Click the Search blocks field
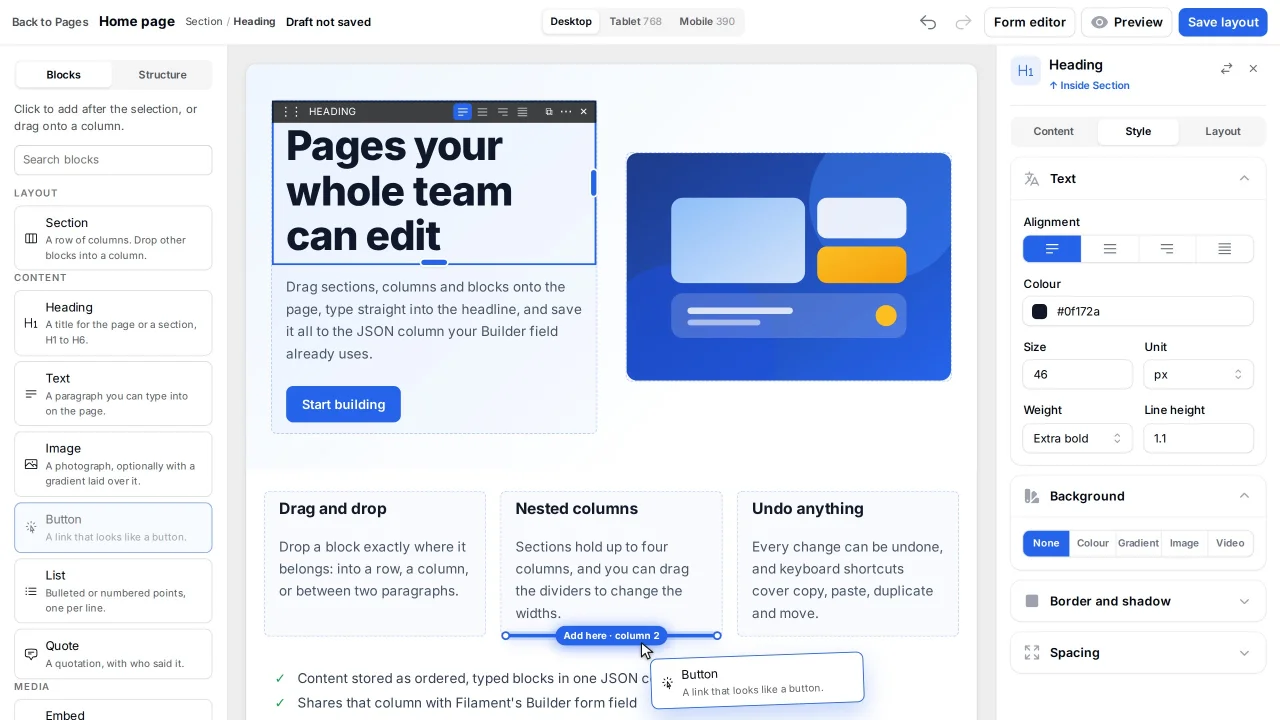The height and width of the screenshot is (720, 1280). 113,160
